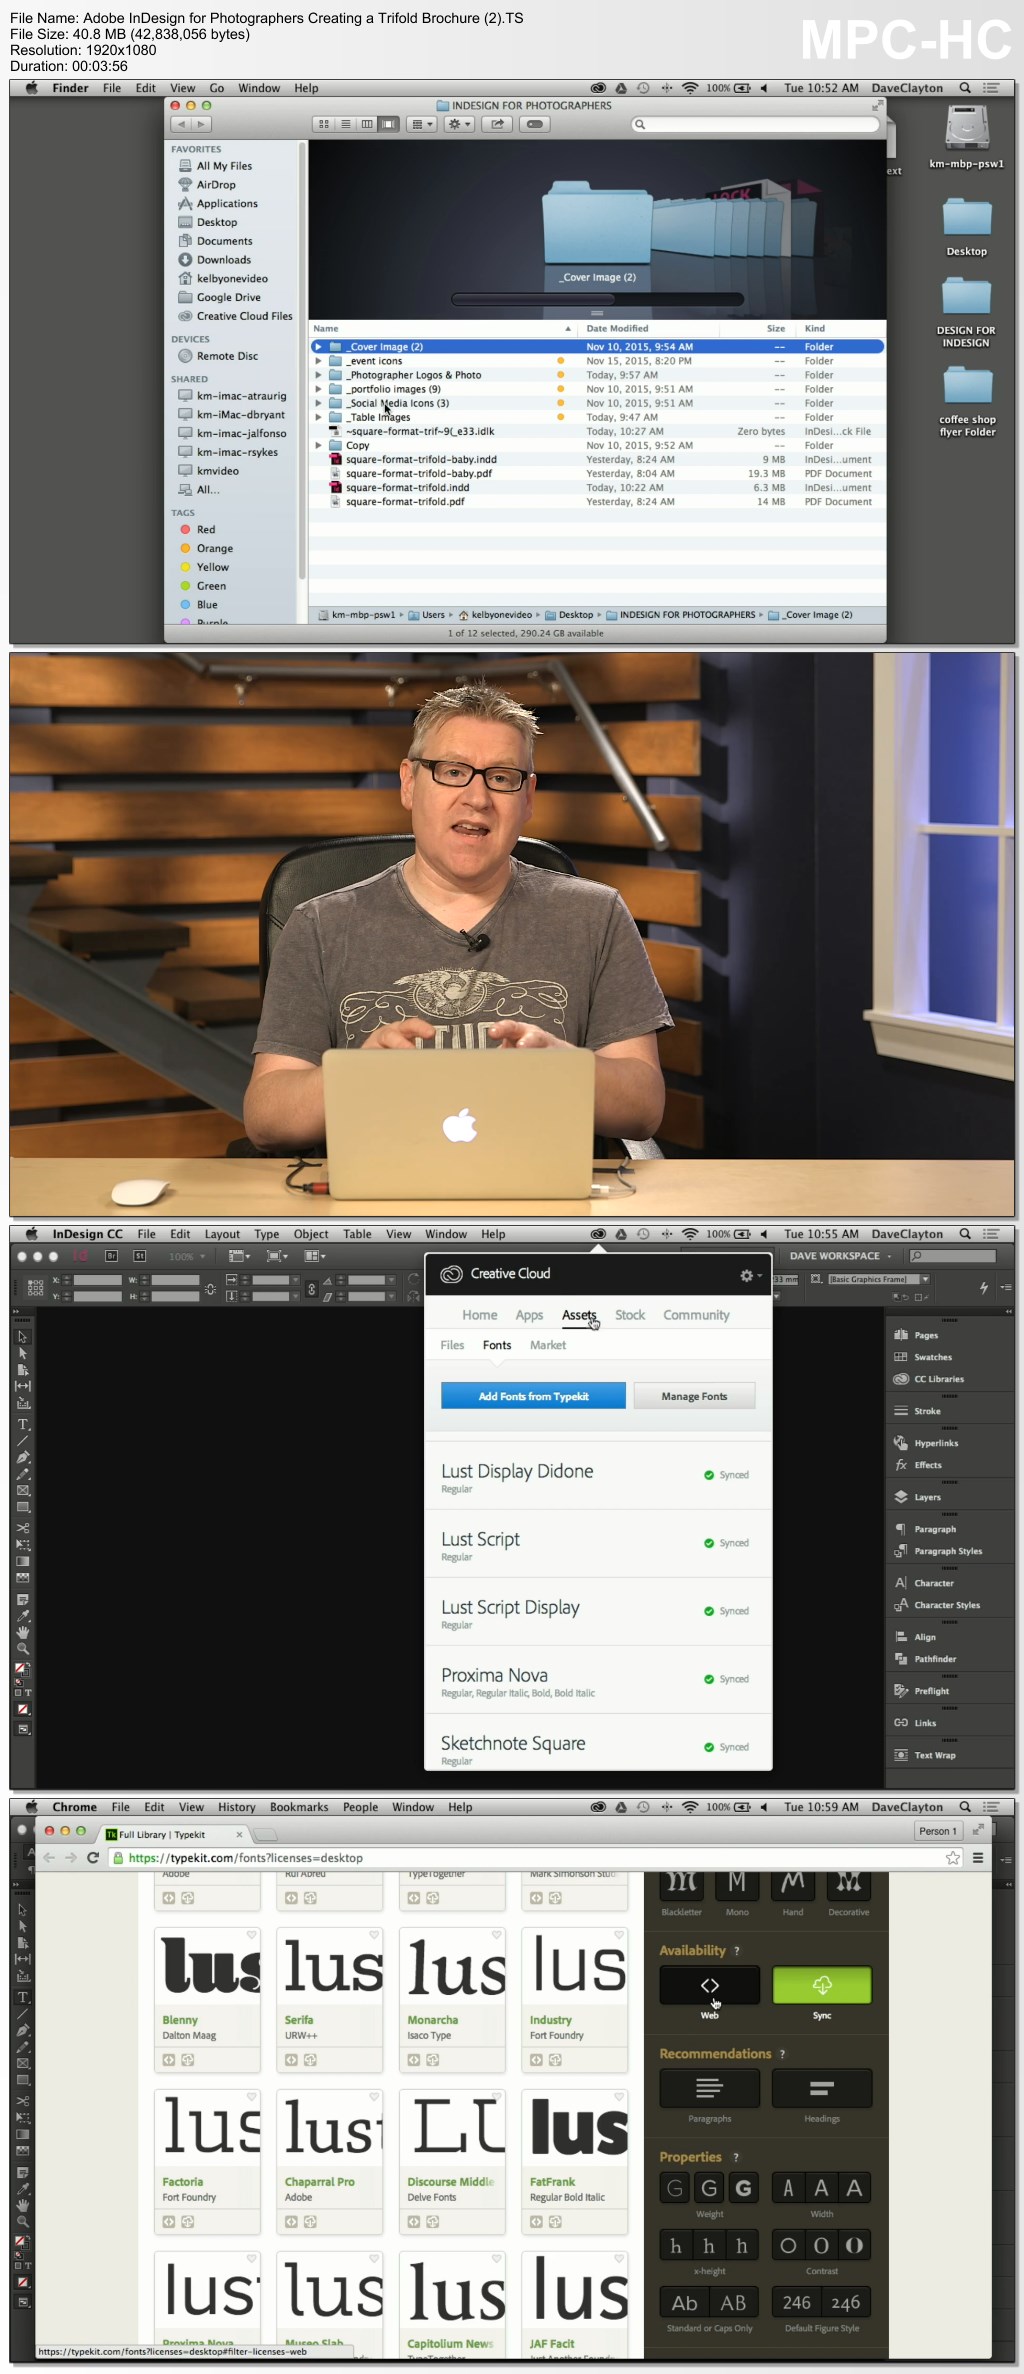
Task: Open the Swatches panel in InDesign
Action: [x=922, y=1357]
